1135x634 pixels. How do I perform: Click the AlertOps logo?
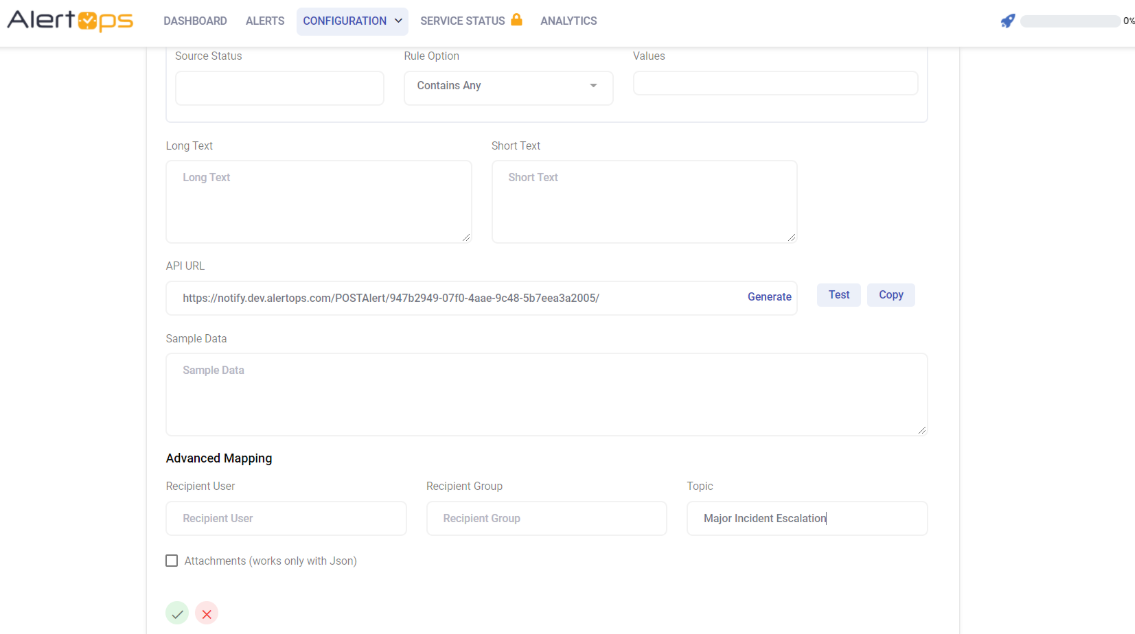point(70,21)
